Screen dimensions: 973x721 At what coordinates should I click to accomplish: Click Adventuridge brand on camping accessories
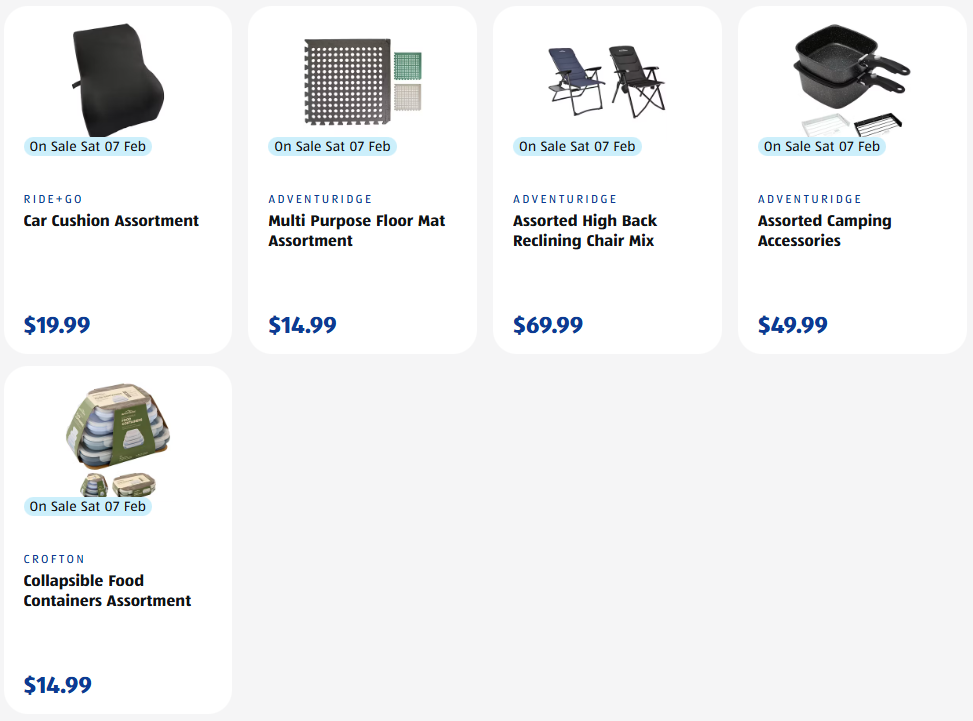[x=810, y=199]
